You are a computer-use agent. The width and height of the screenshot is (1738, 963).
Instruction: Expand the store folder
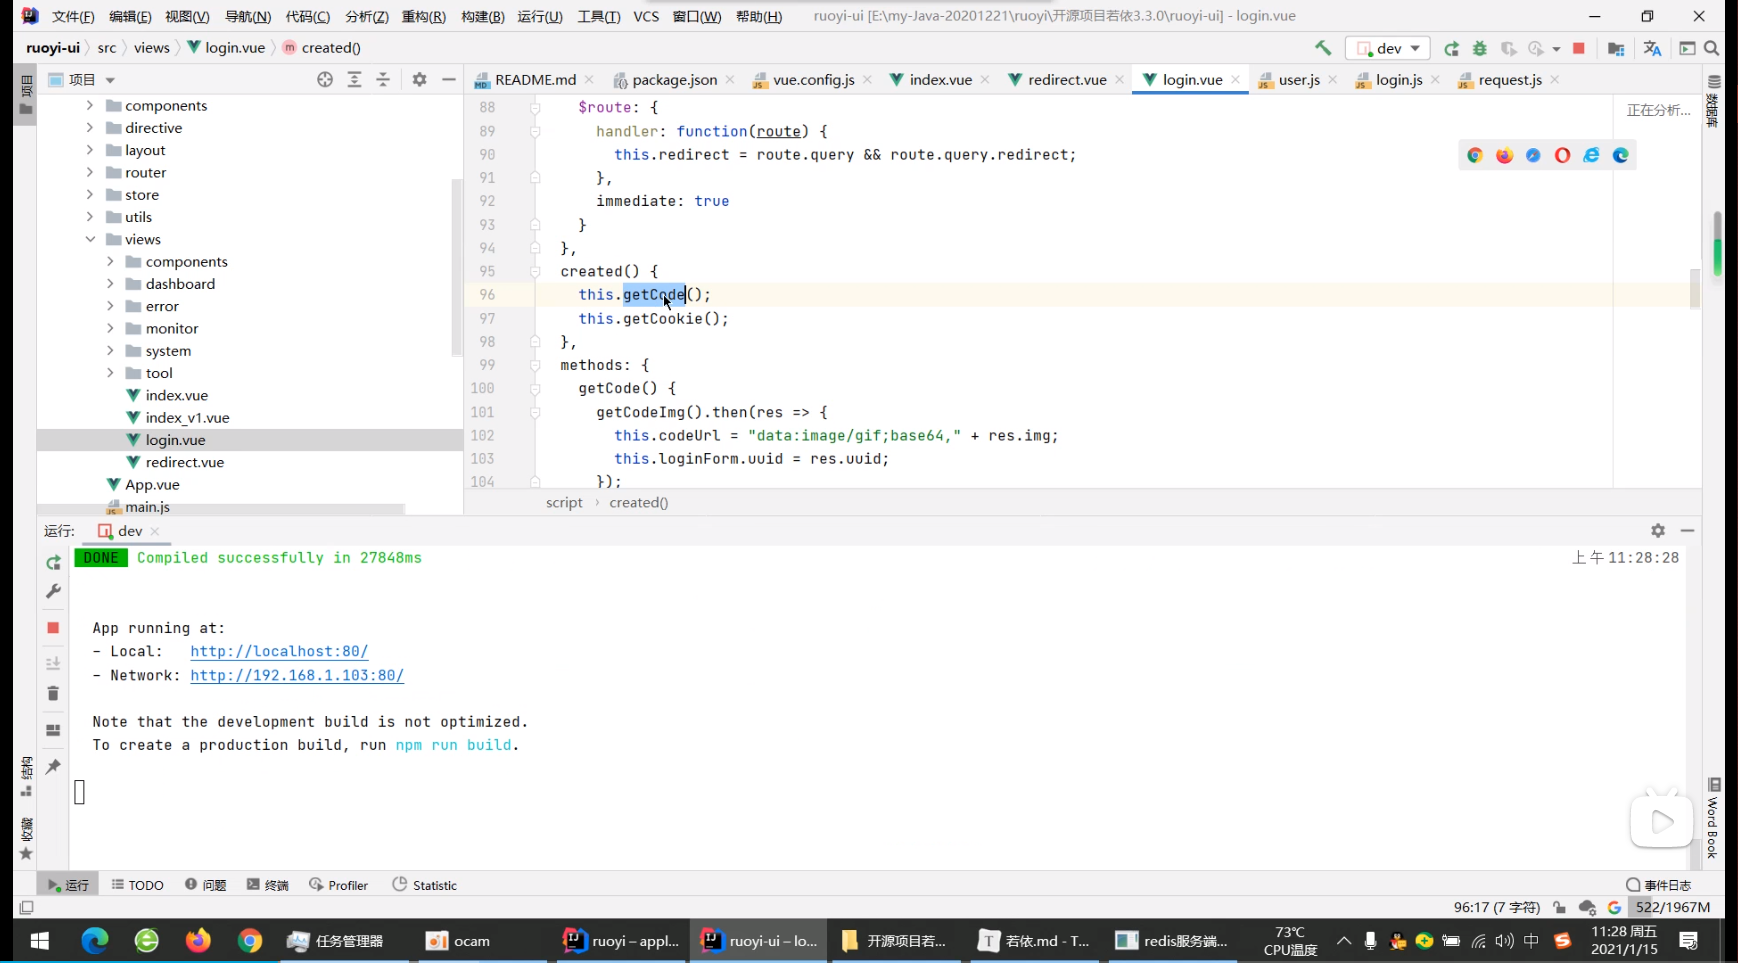(x=89, y=195)
